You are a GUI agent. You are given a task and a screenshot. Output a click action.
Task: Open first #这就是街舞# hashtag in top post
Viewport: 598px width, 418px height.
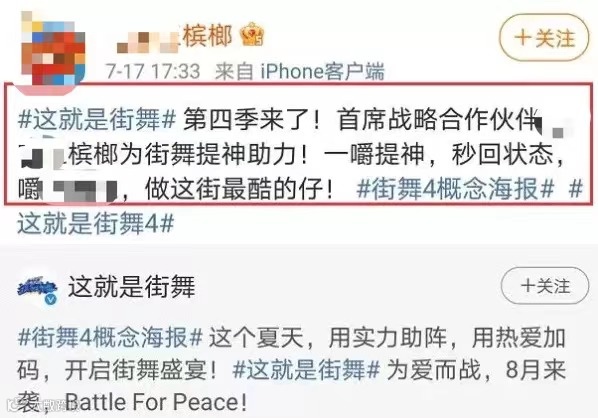coord(97,119)
